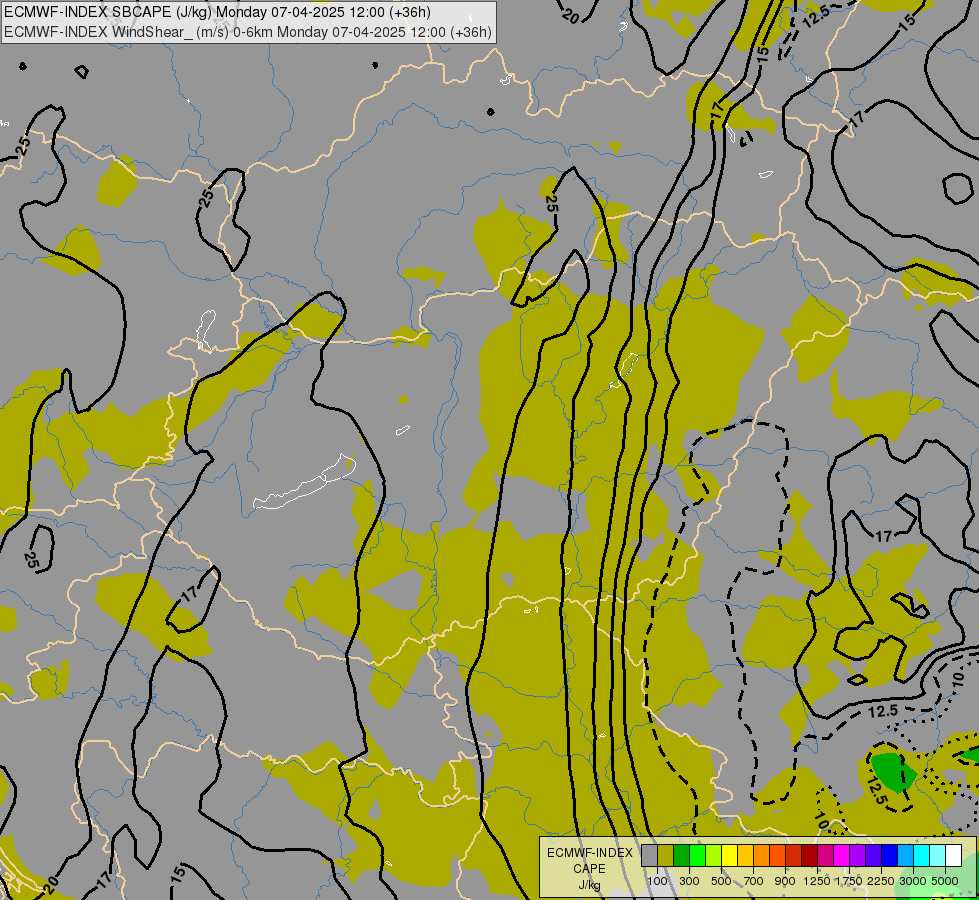Click the orange swatch left of the 700 tick
979x900 pixels.
(762, 856)
